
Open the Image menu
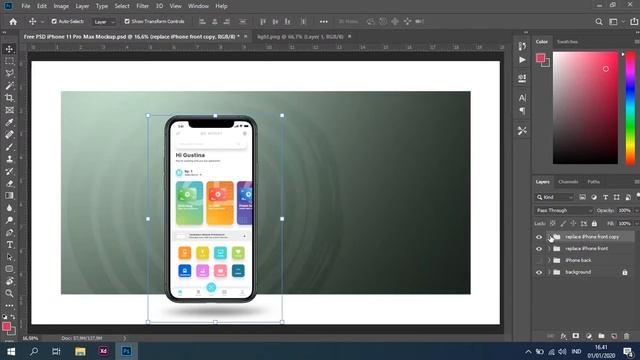[x=61, y=6]
